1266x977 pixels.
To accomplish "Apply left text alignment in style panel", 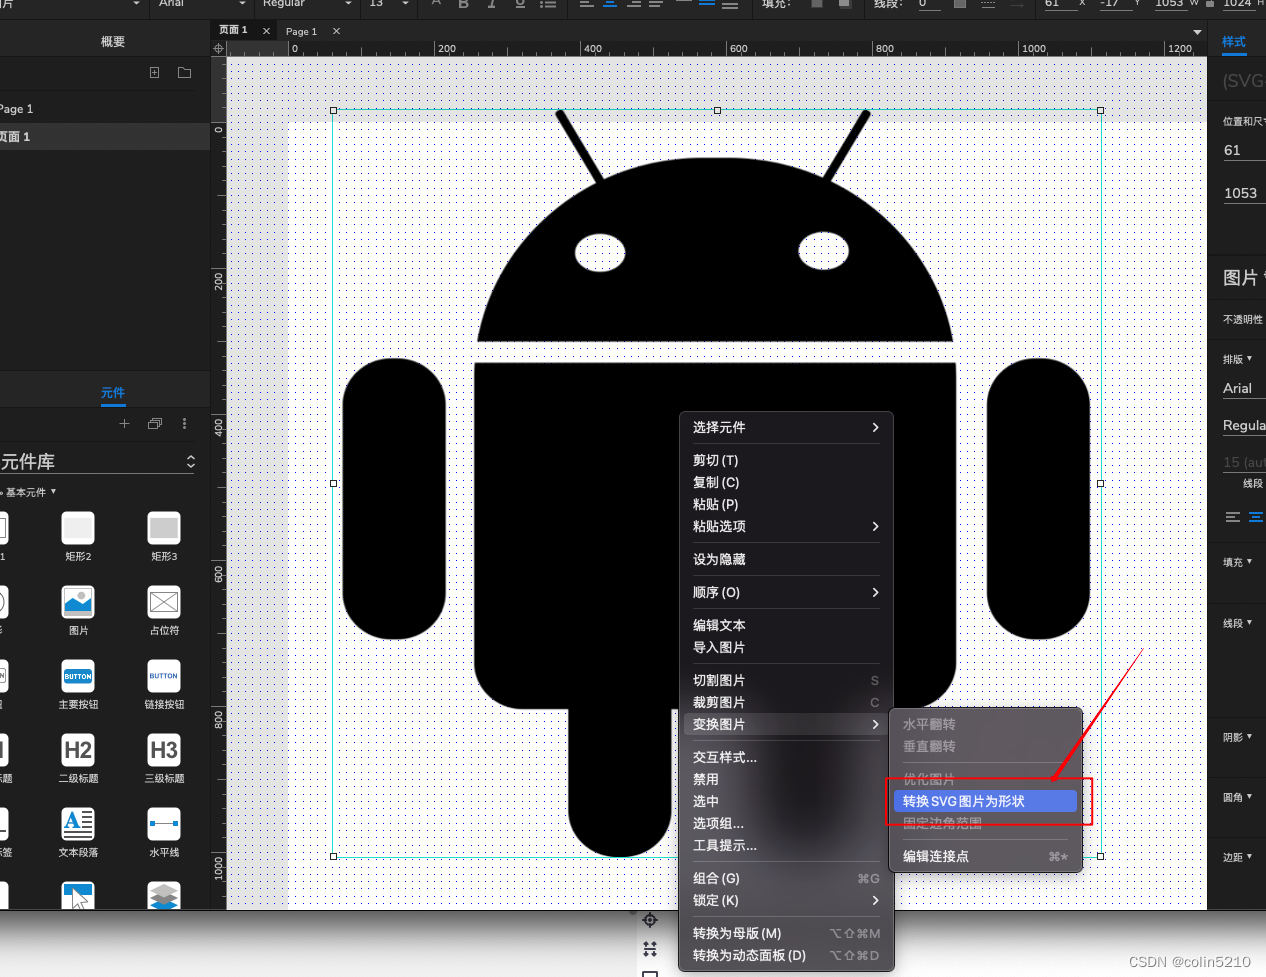I will pyautogui.click(x=1233, y=517).
